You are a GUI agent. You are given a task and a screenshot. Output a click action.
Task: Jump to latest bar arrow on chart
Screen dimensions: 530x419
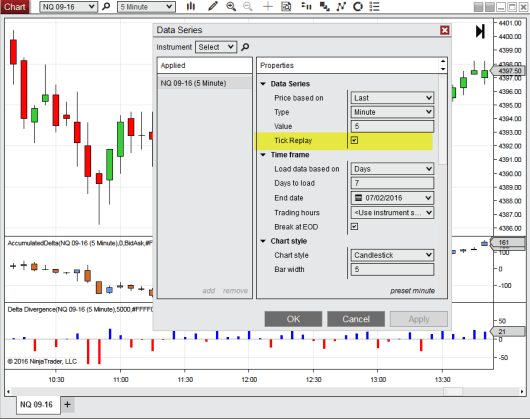point(480,31)
